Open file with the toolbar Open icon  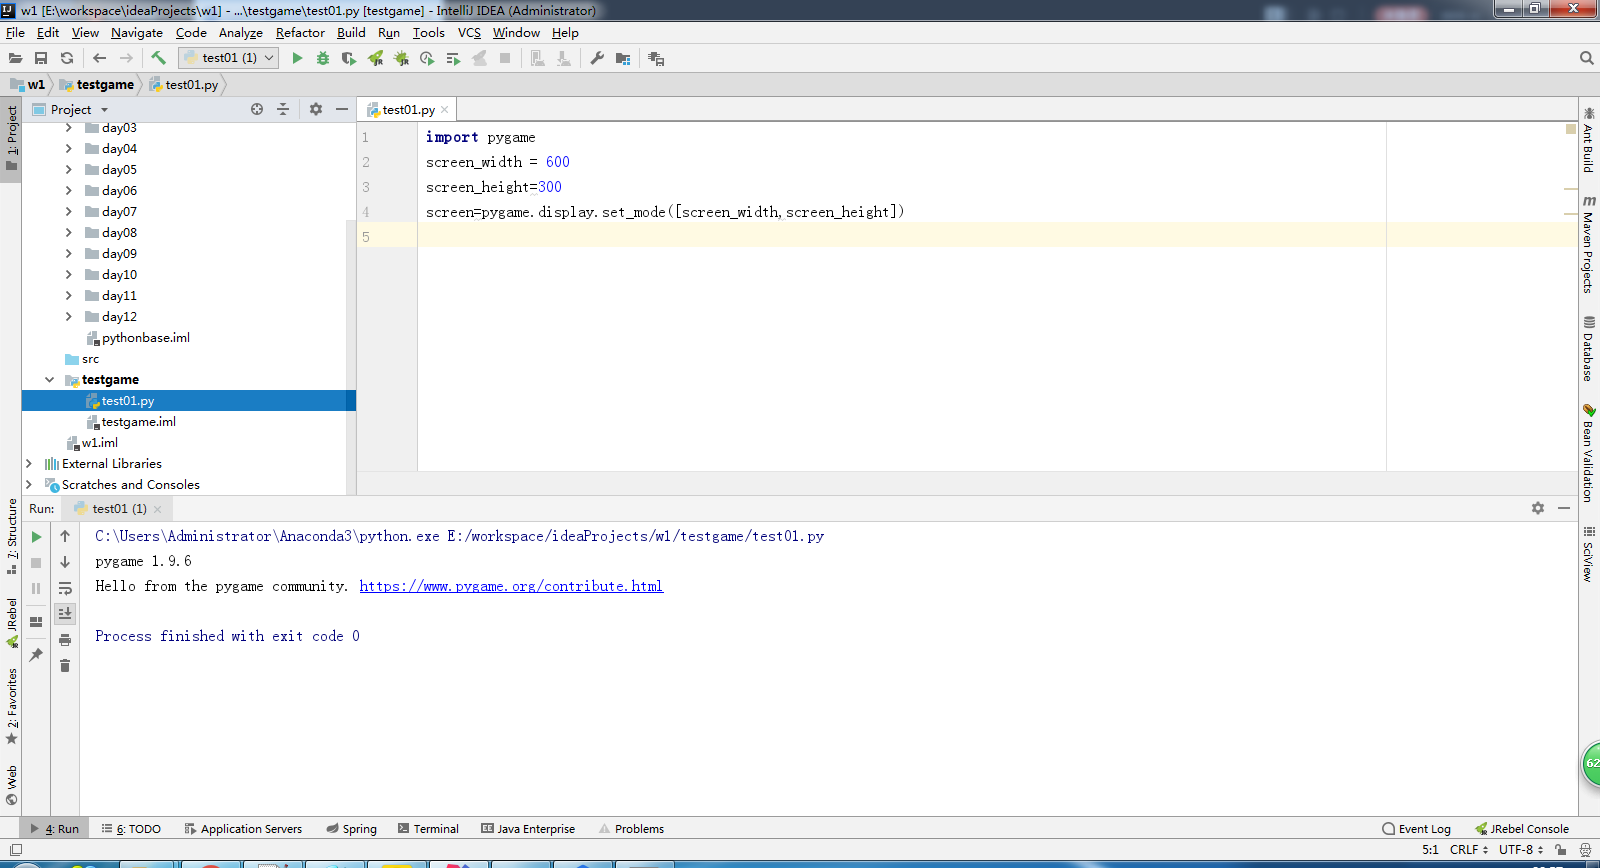tap(15, 58)
